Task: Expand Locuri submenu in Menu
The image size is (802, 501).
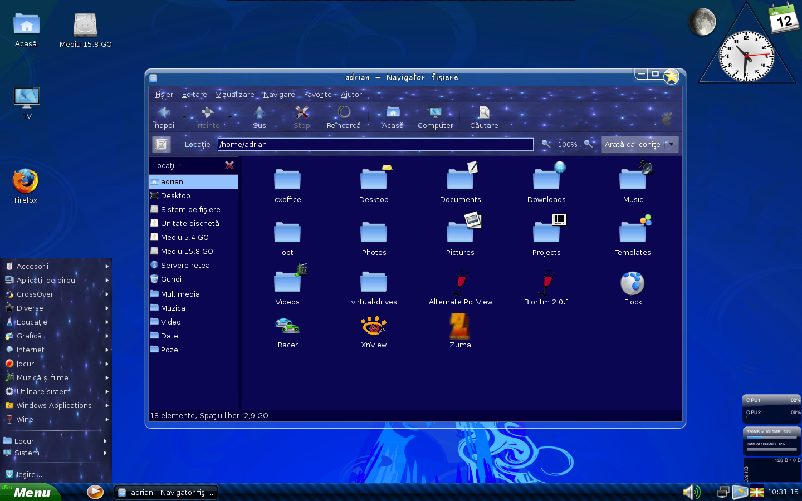Action: [56, 441]
